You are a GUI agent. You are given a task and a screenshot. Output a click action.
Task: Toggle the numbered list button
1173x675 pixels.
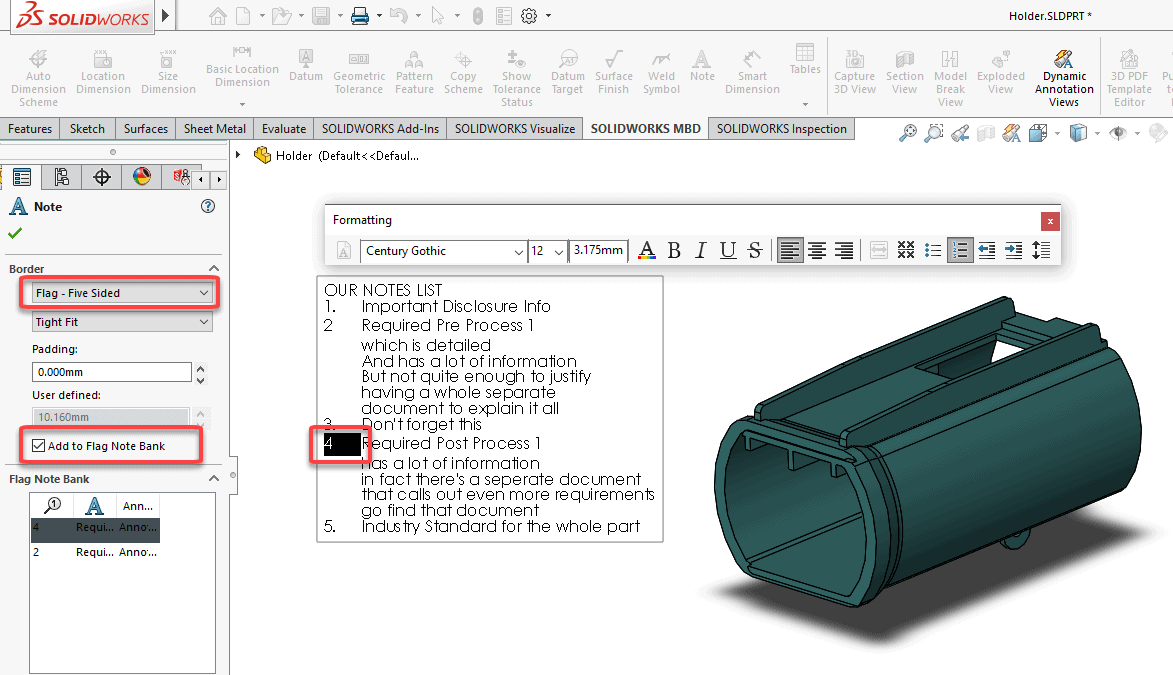960,251
